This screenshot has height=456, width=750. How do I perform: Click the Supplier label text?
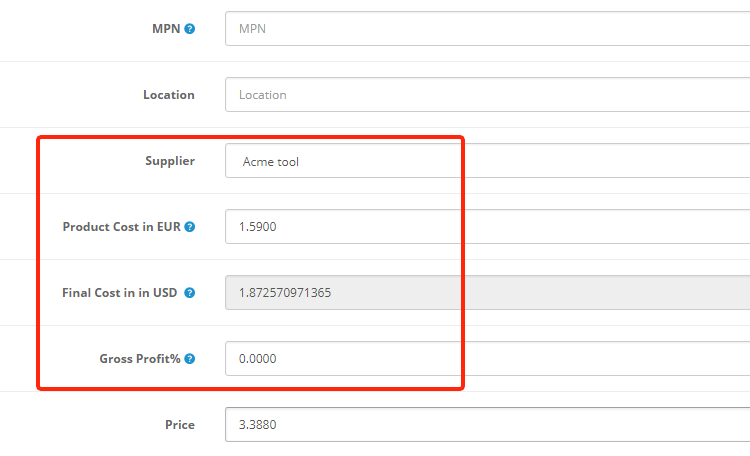coord(170,161)
